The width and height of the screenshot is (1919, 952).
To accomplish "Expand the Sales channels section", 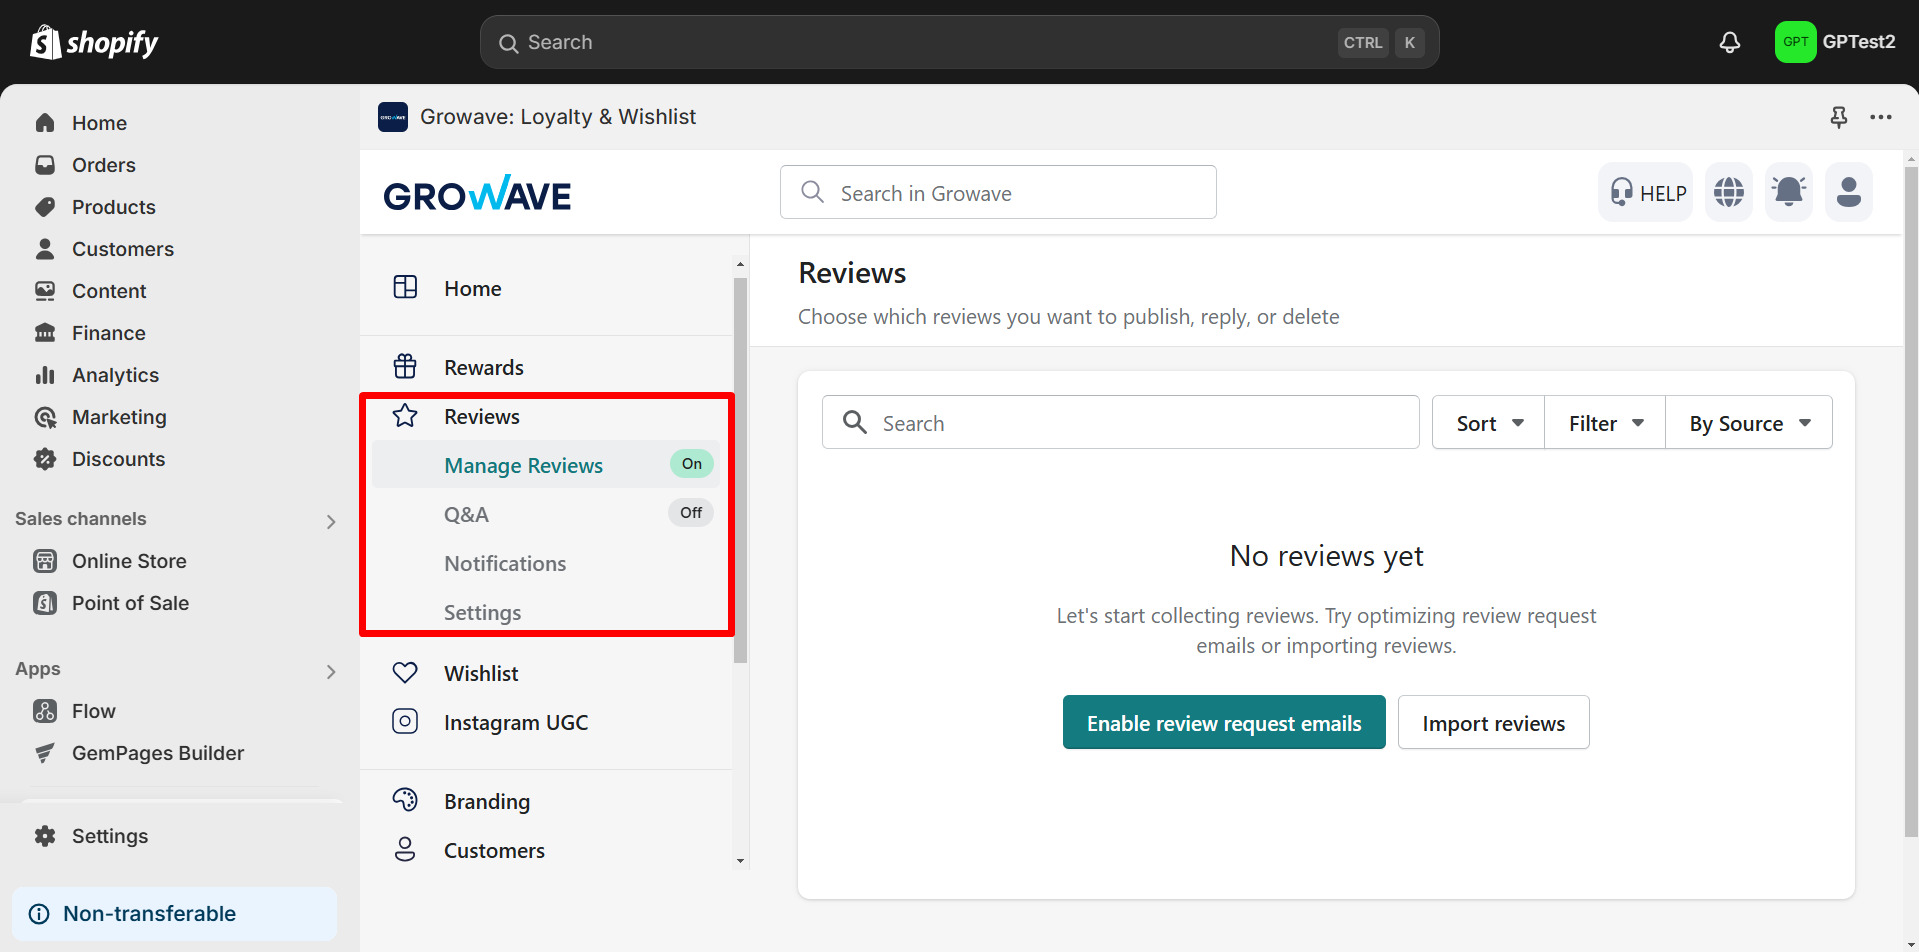I will point(330,521).
